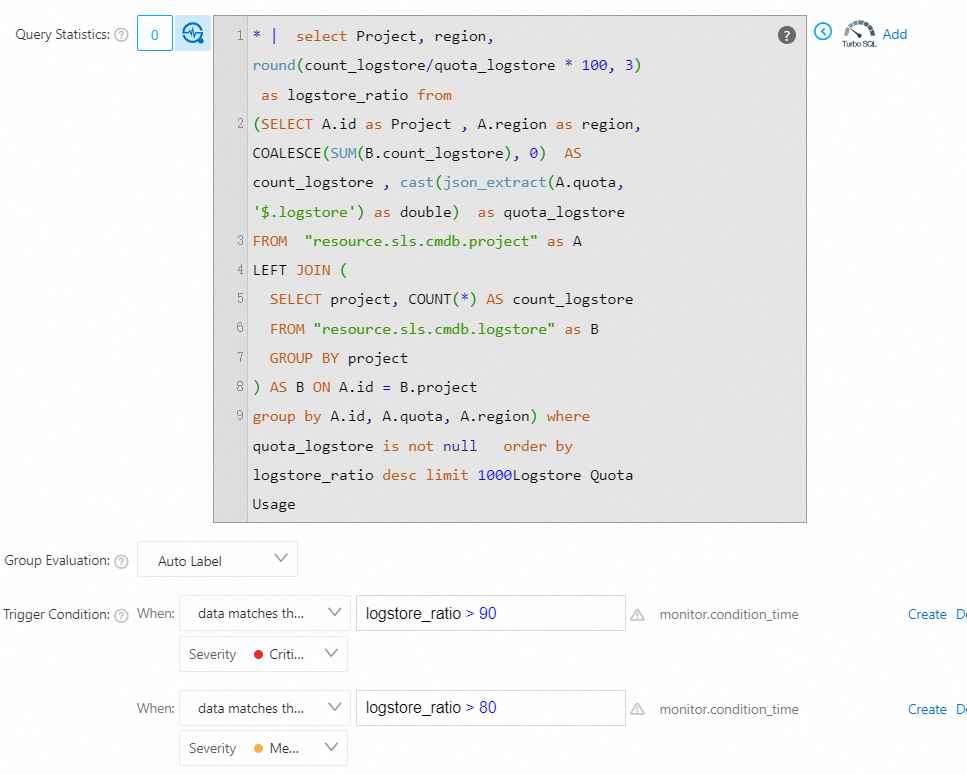Click the GROUP BY project line in editor
Viewport: 967px width, 775px height.
(339, 358)
